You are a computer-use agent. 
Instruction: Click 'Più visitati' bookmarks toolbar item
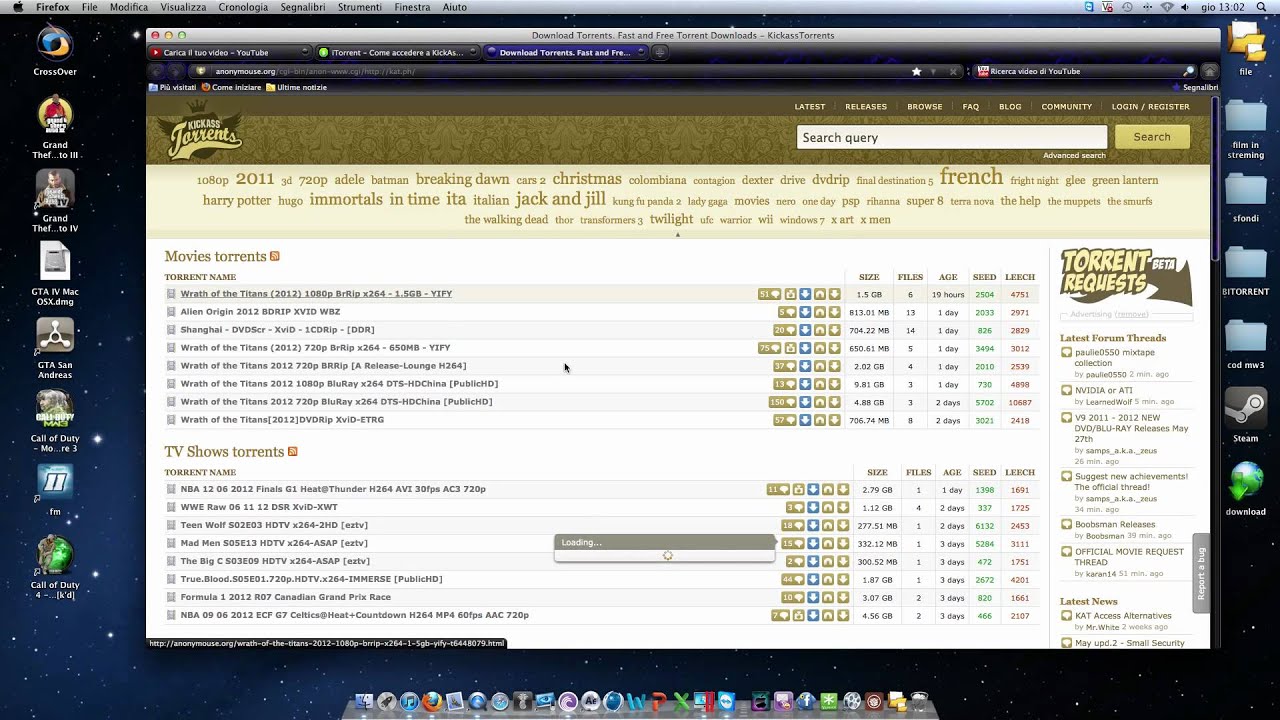[173, 87]
